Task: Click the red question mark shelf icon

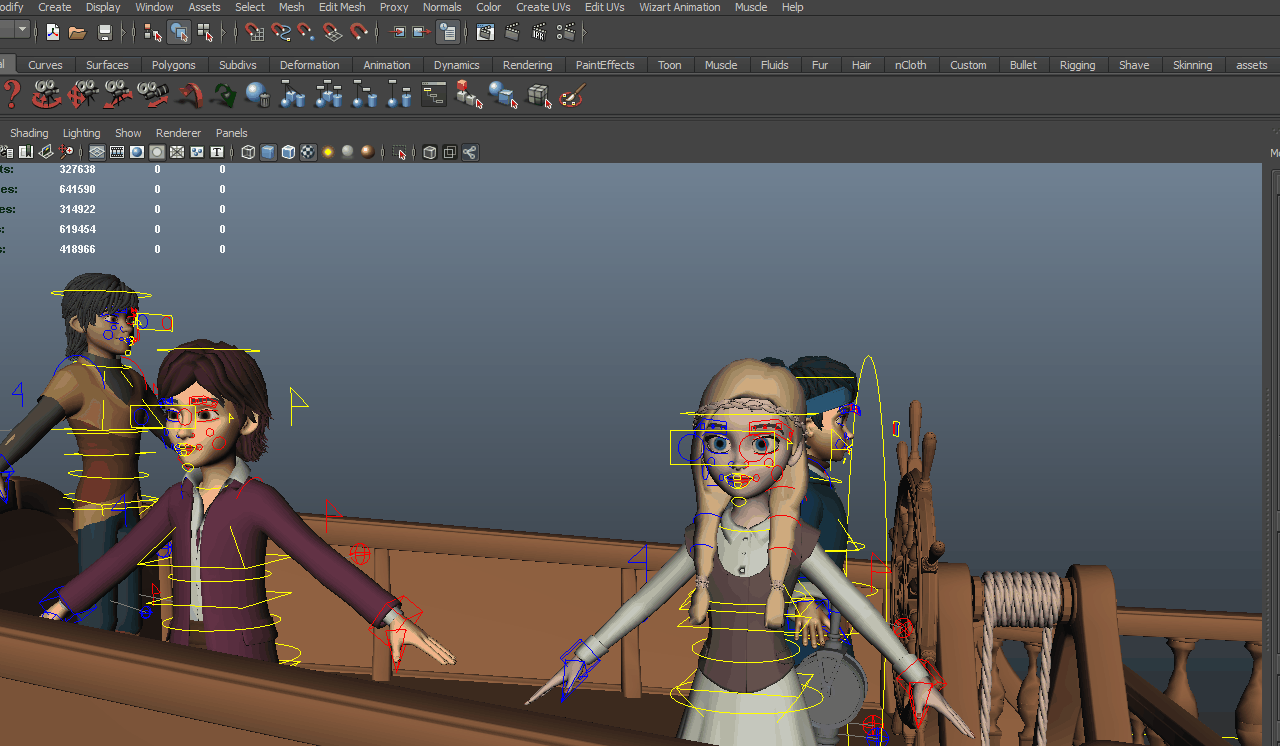Action: (12, 95)
